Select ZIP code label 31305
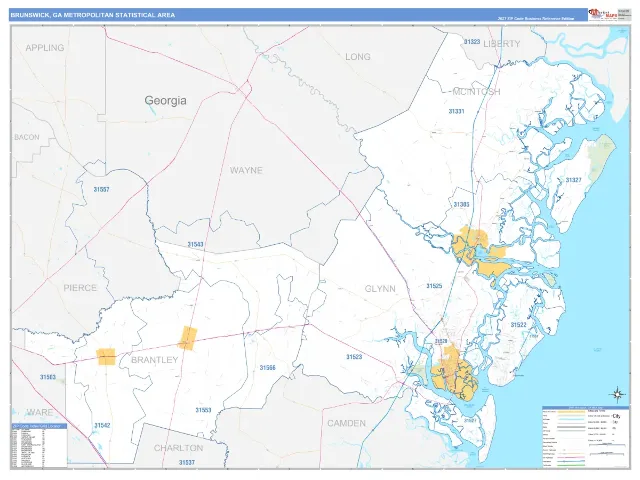Viewport: 640px width, 480px height. click(461, 204)
